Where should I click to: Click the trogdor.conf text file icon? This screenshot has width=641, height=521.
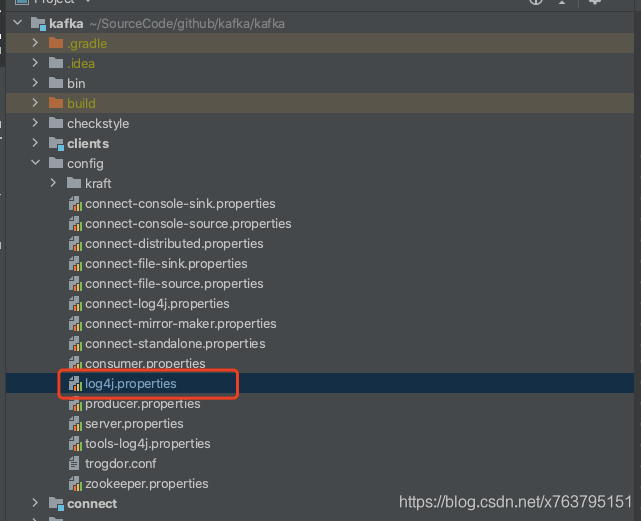click(x=74, y=463)
